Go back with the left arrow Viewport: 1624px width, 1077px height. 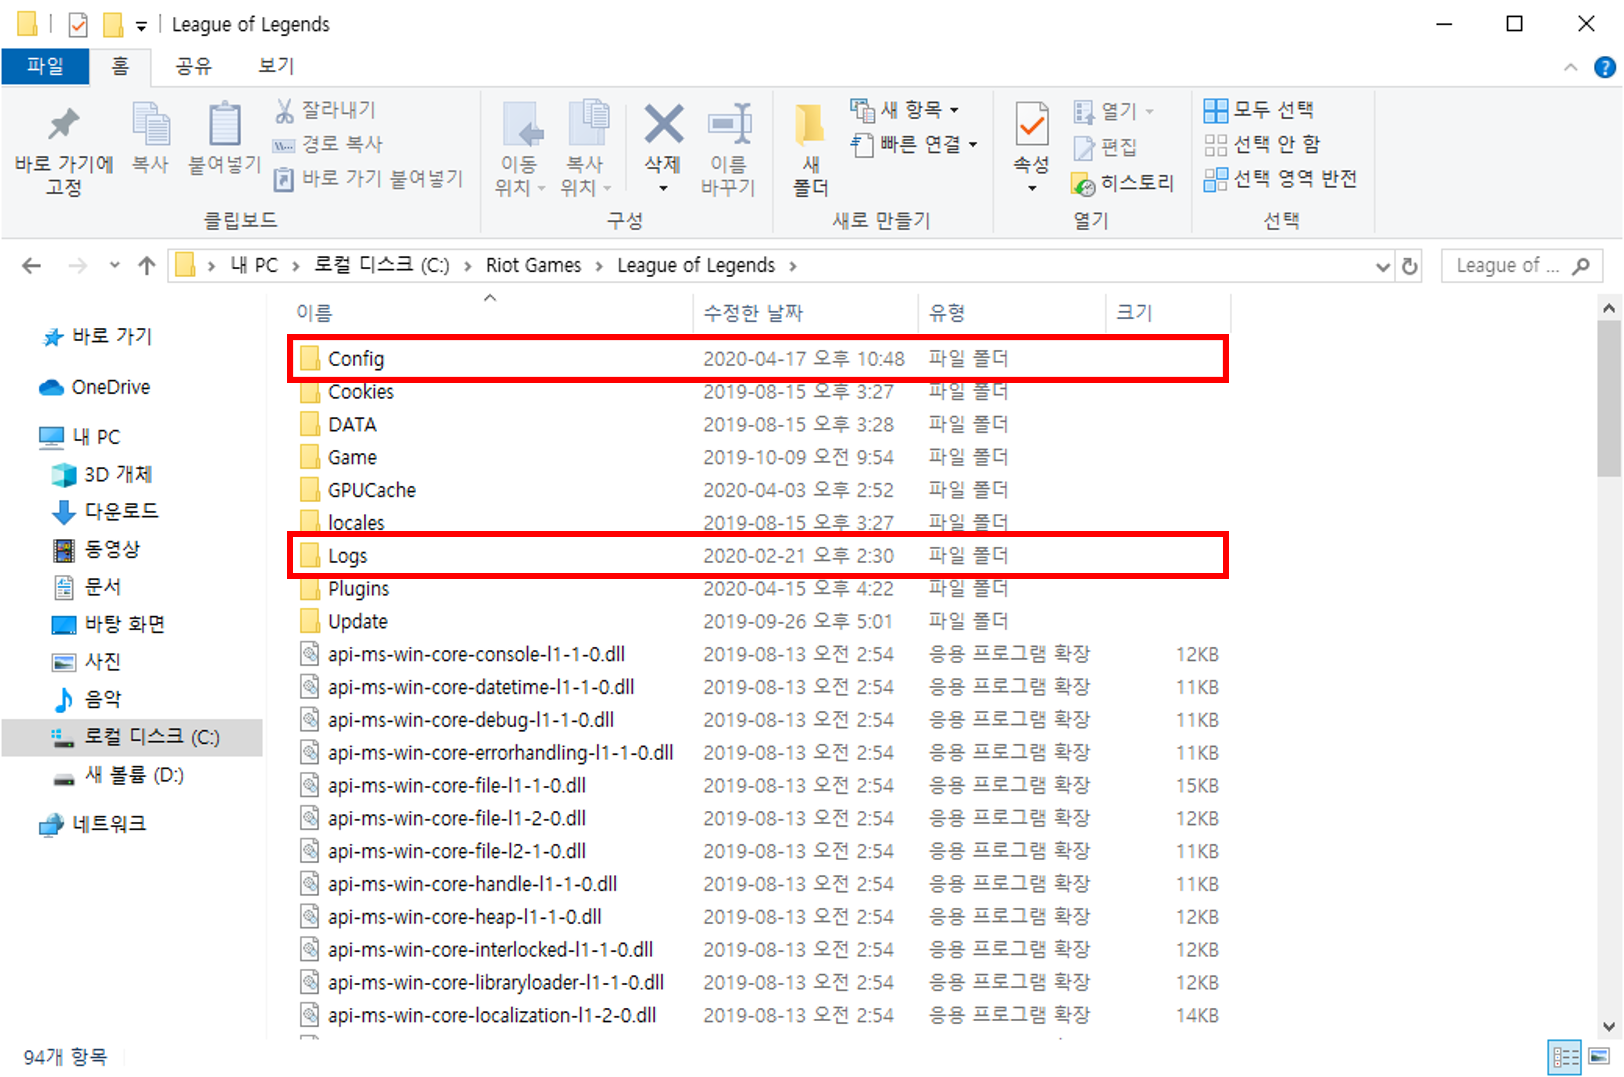coord(32,266)
